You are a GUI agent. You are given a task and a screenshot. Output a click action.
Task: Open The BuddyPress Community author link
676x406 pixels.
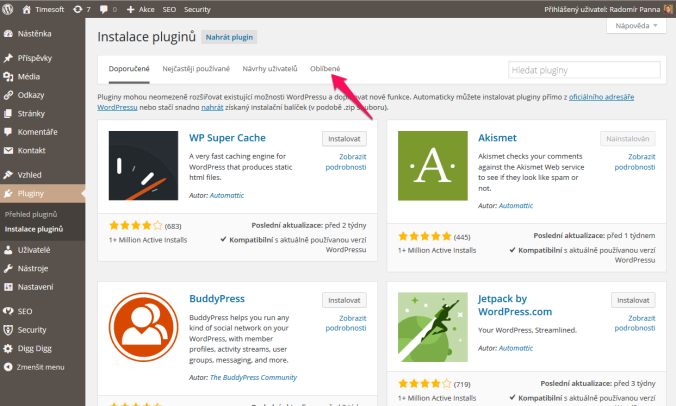254,378
